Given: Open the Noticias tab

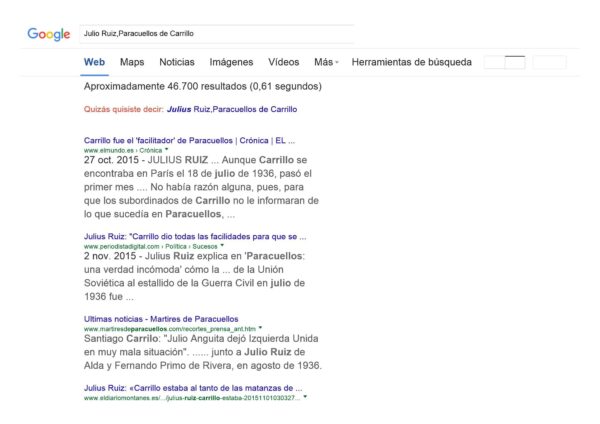Looking at the screenshot, I should tap(177, 62).
